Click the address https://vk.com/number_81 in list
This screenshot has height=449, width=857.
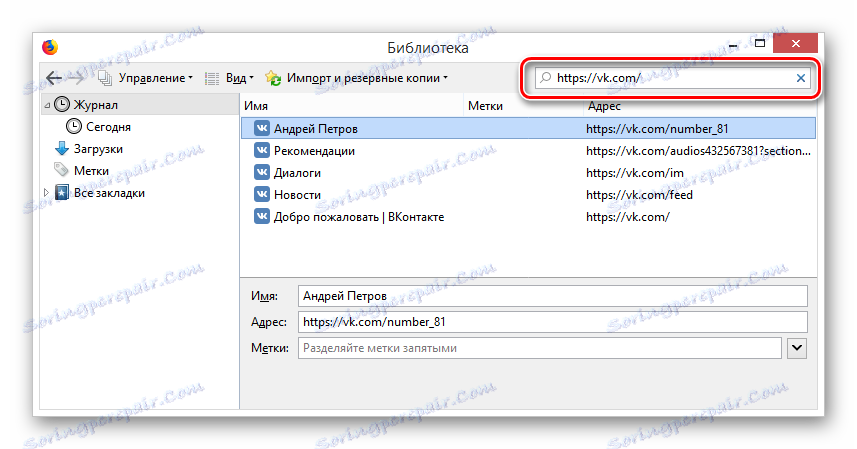[657, 129]
